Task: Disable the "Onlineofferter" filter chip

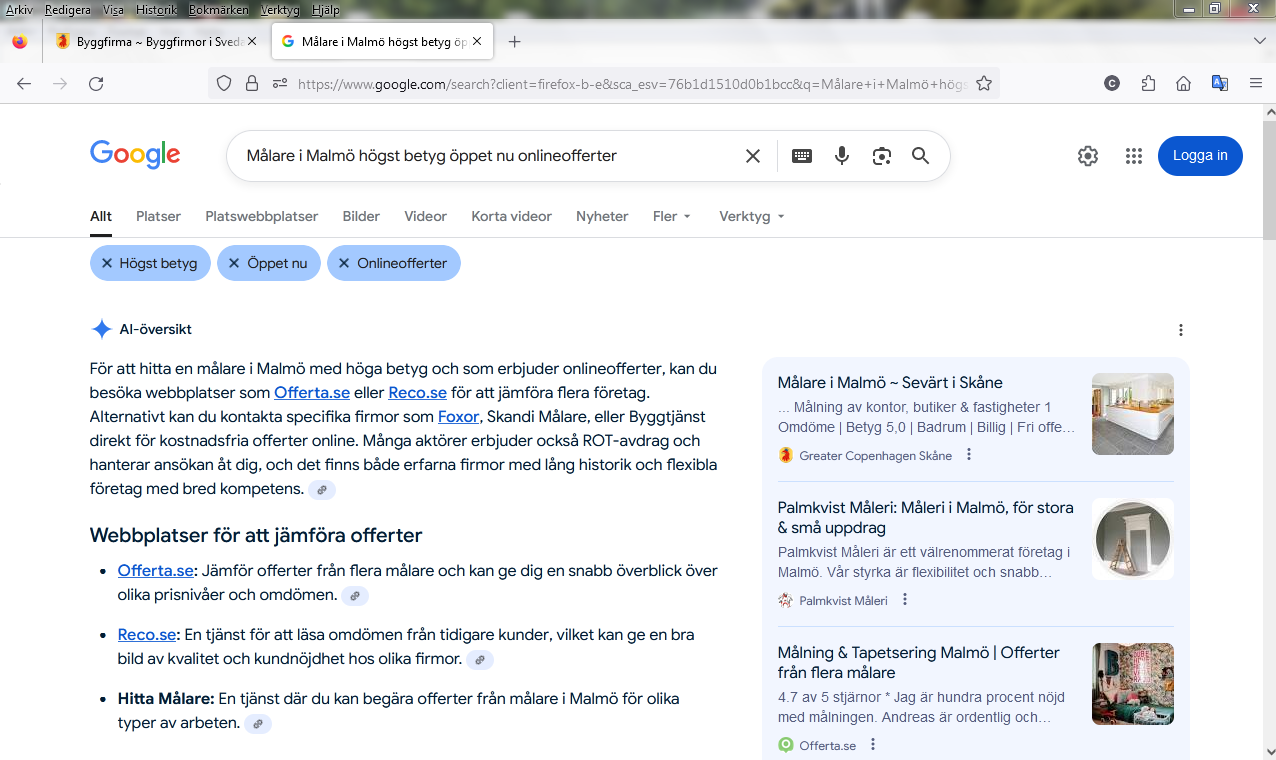Action: pos(344,264)
